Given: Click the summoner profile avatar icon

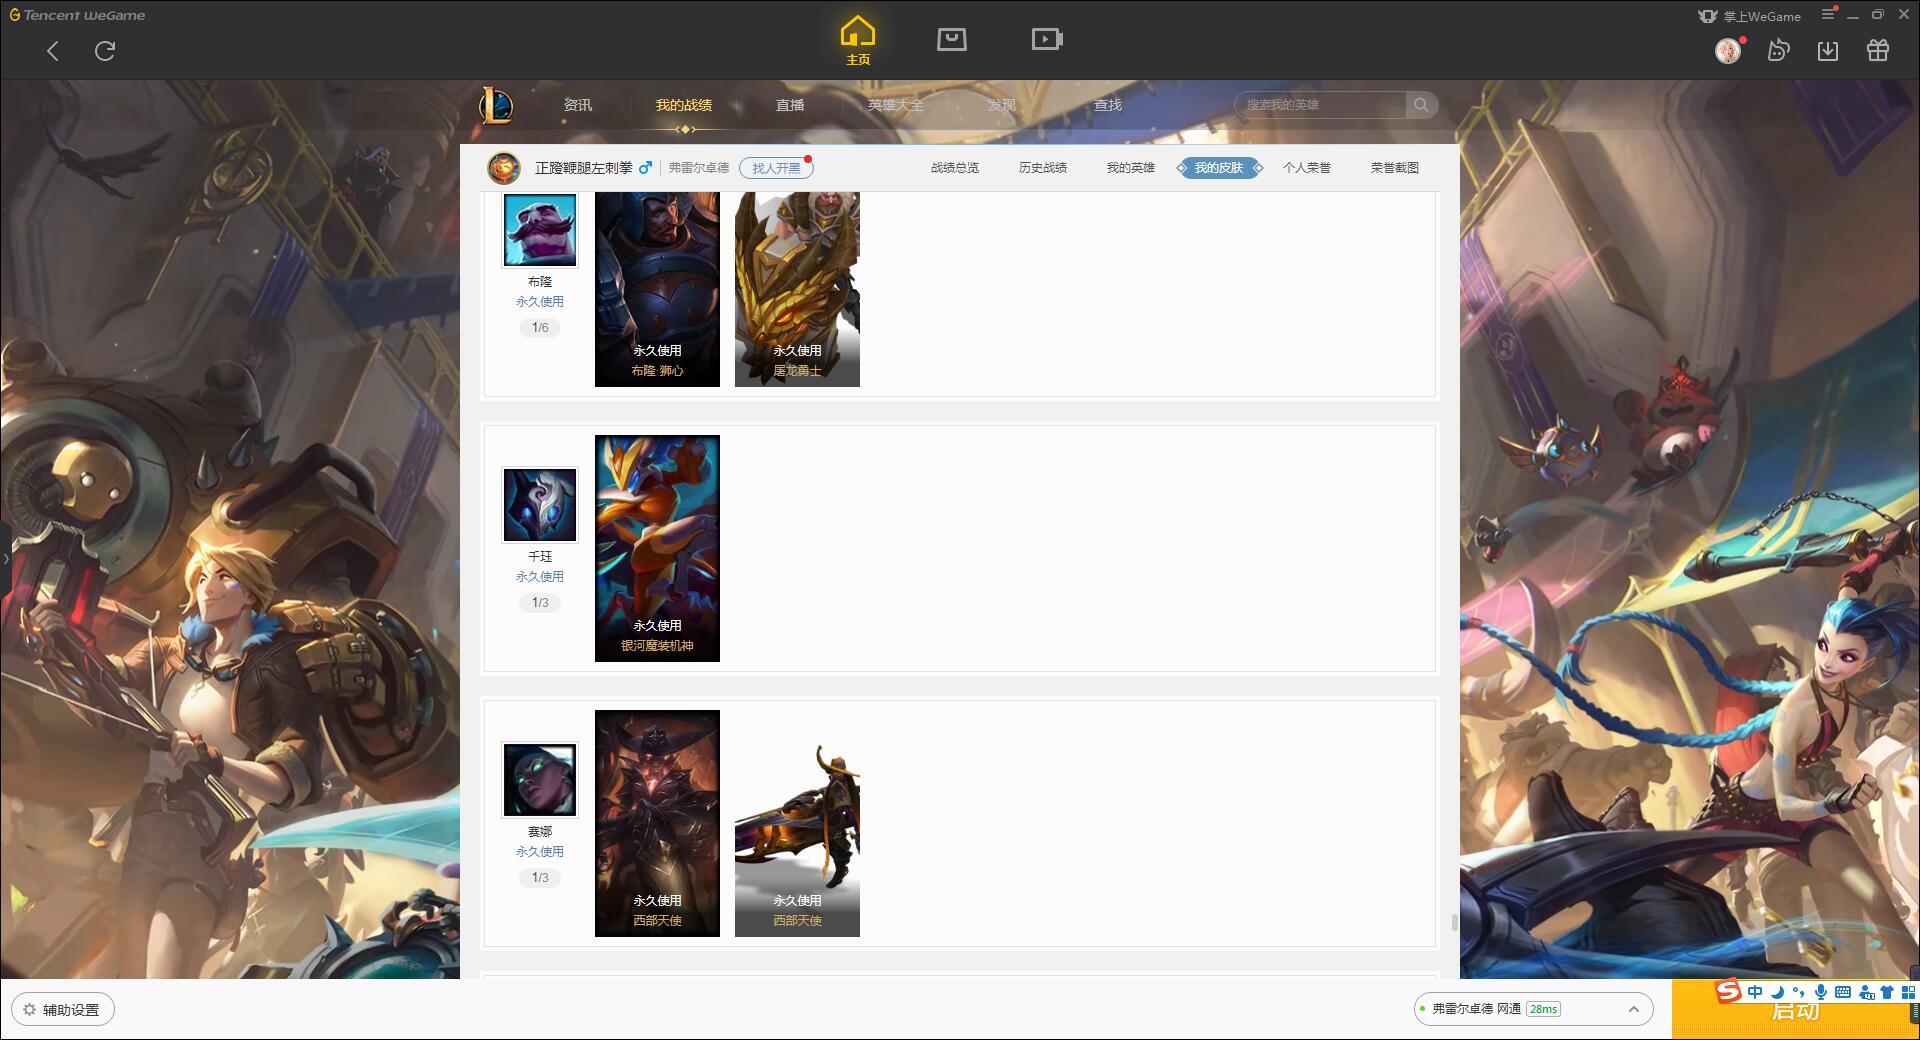Looking at the screenshot, I should coord(504,168).
